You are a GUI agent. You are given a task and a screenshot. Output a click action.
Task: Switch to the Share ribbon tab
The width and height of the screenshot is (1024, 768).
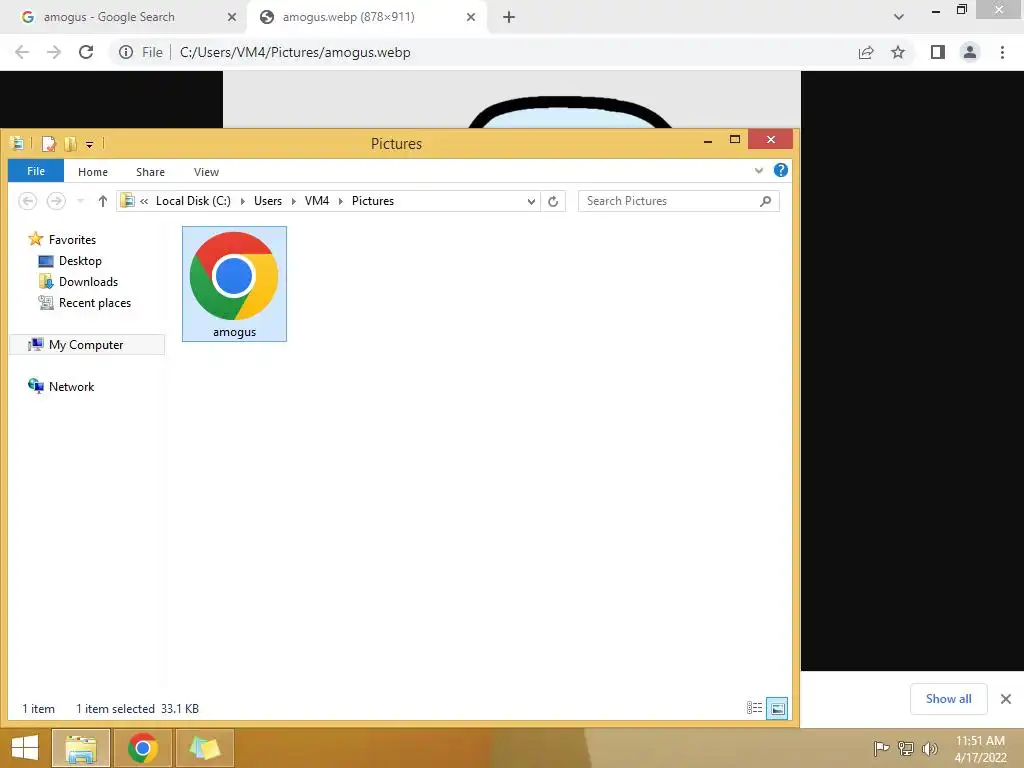pos(150,172)
